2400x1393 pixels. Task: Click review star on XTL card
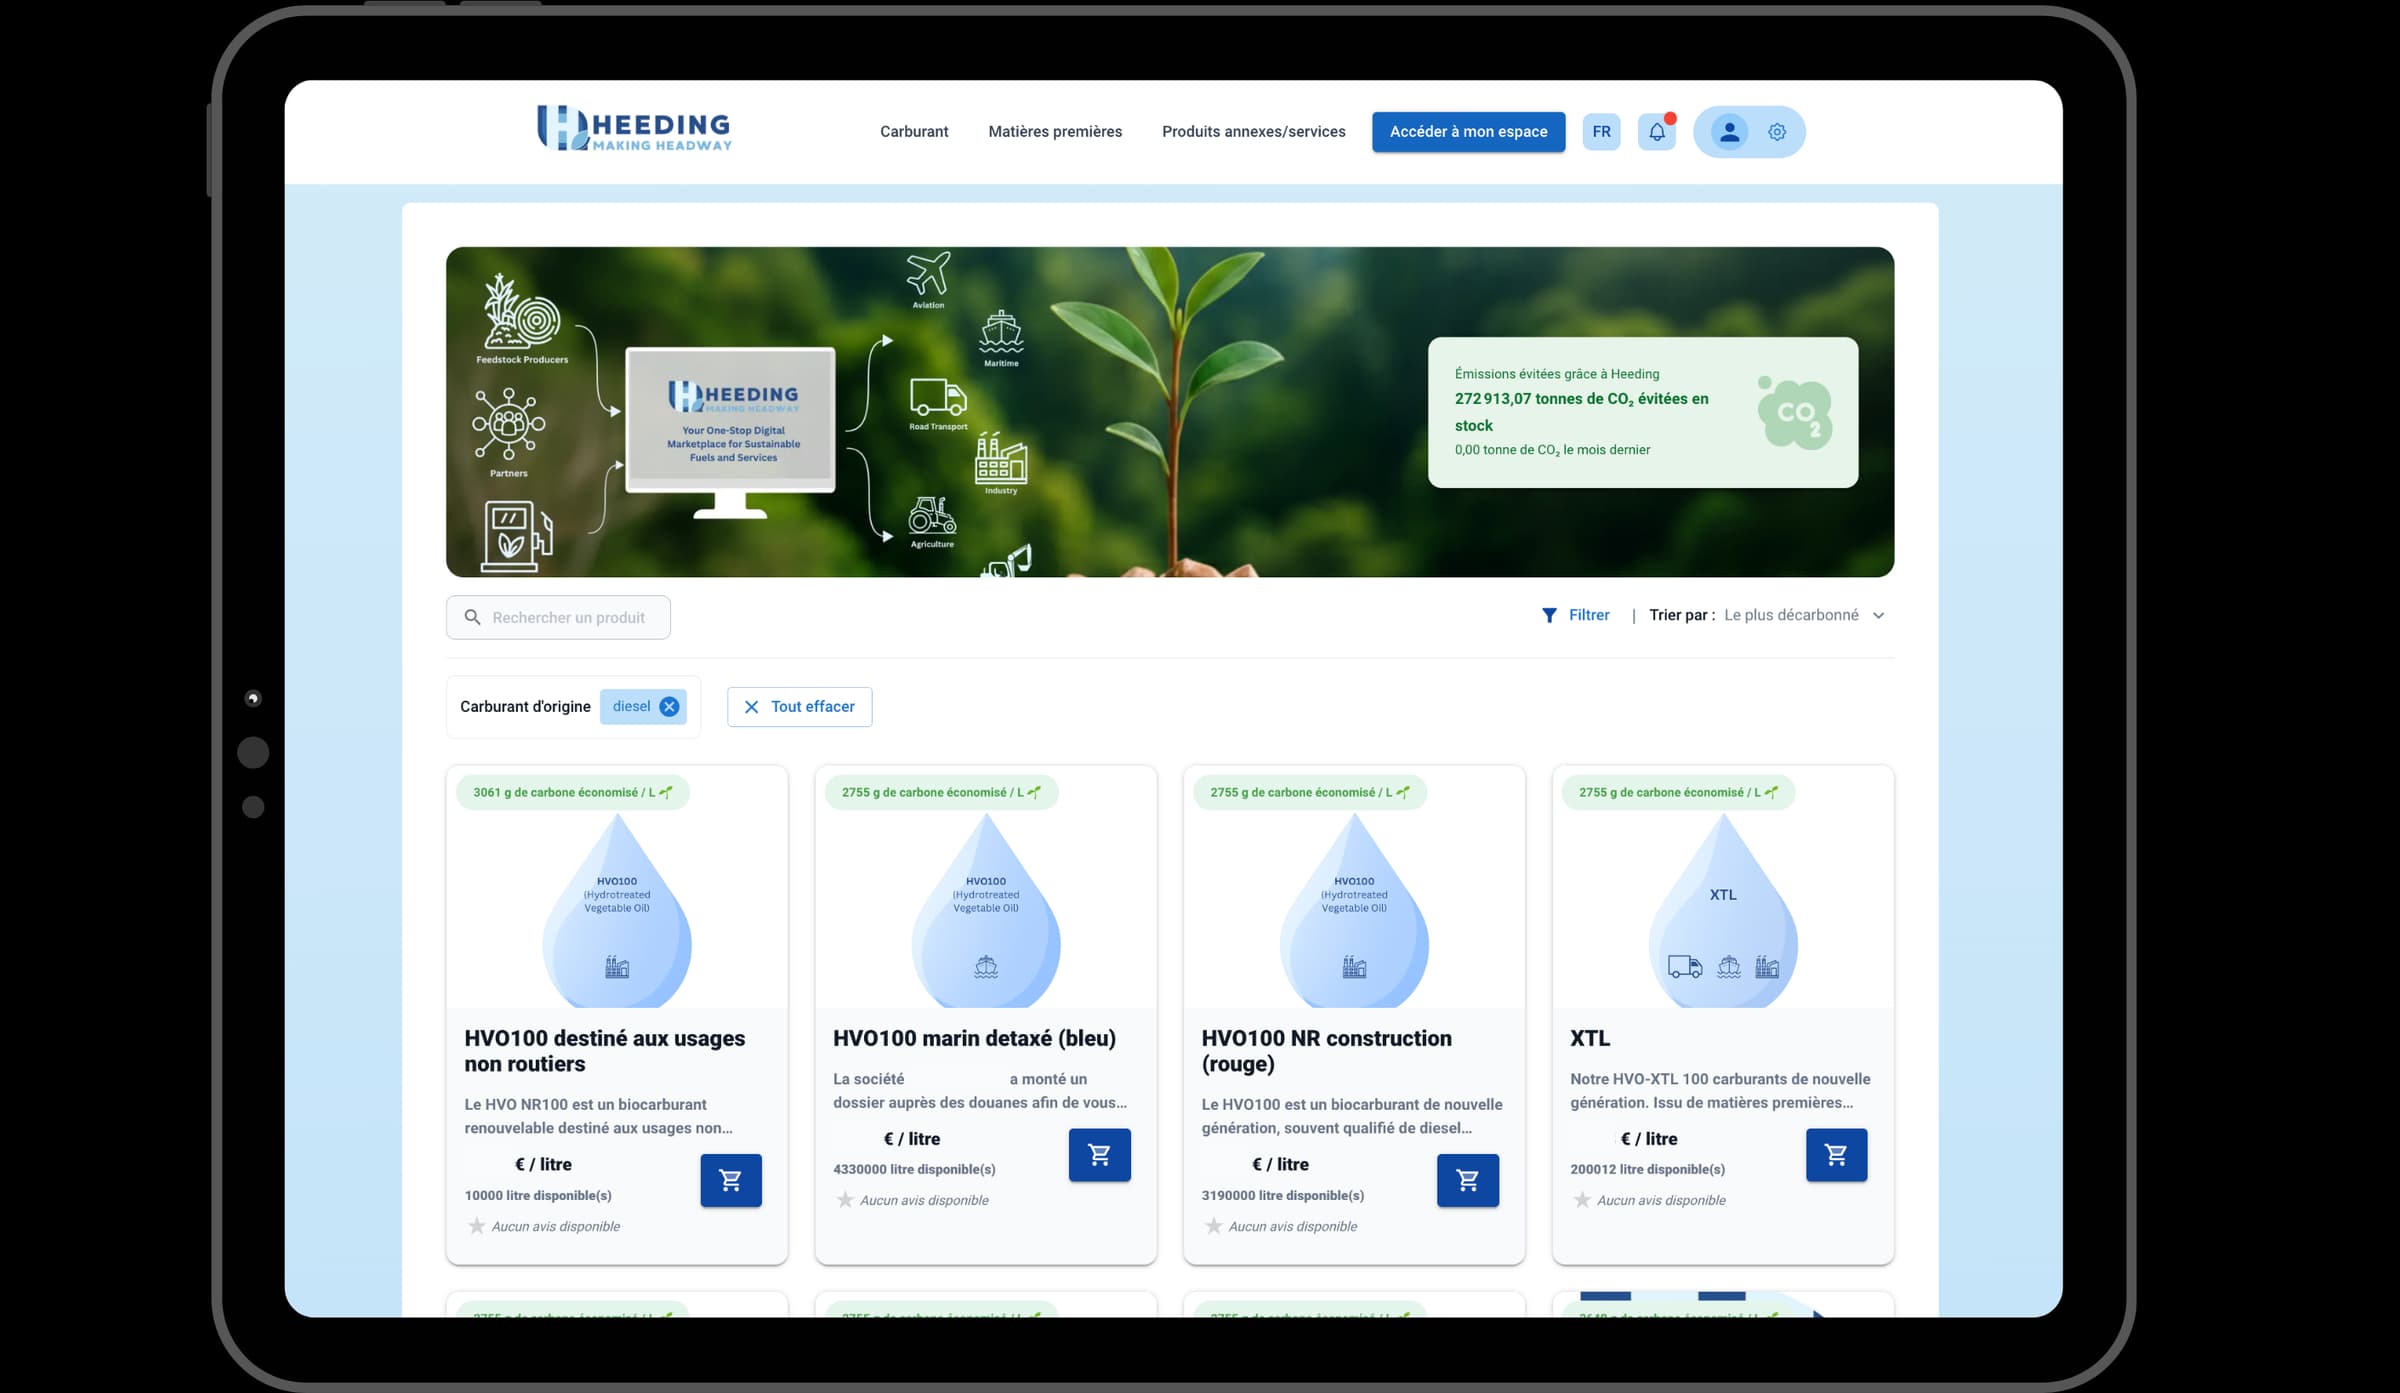[1582, 1200]
